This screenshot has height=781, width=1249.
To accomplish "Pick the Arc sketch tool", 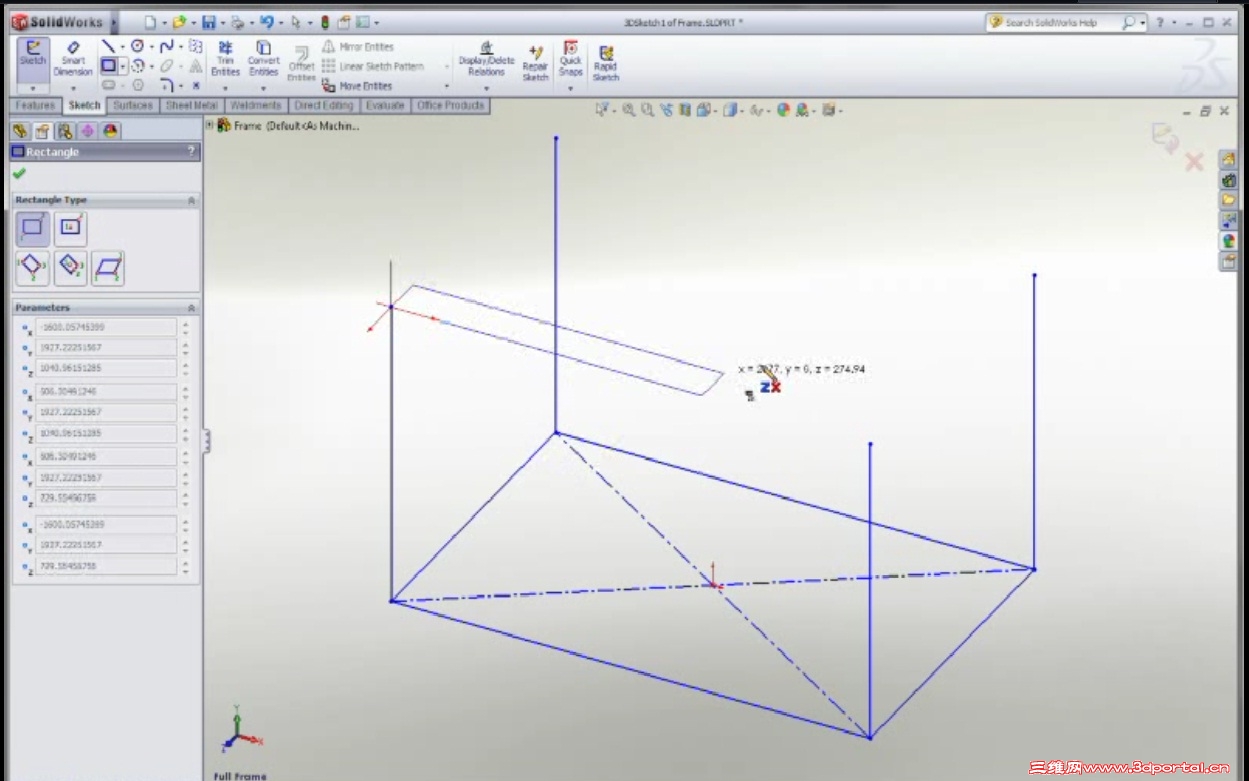I will tap(137, 66).
